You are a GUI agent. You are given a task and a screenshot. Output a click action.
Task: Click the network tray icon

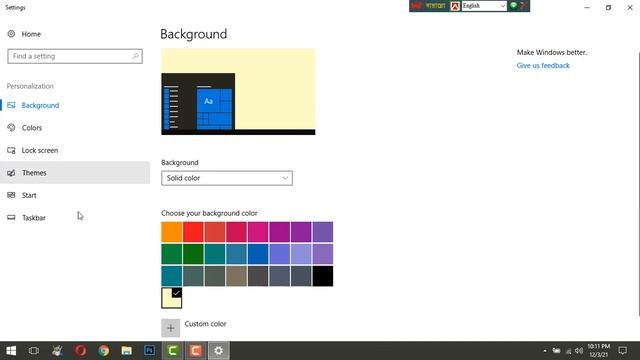pos(568,351)
